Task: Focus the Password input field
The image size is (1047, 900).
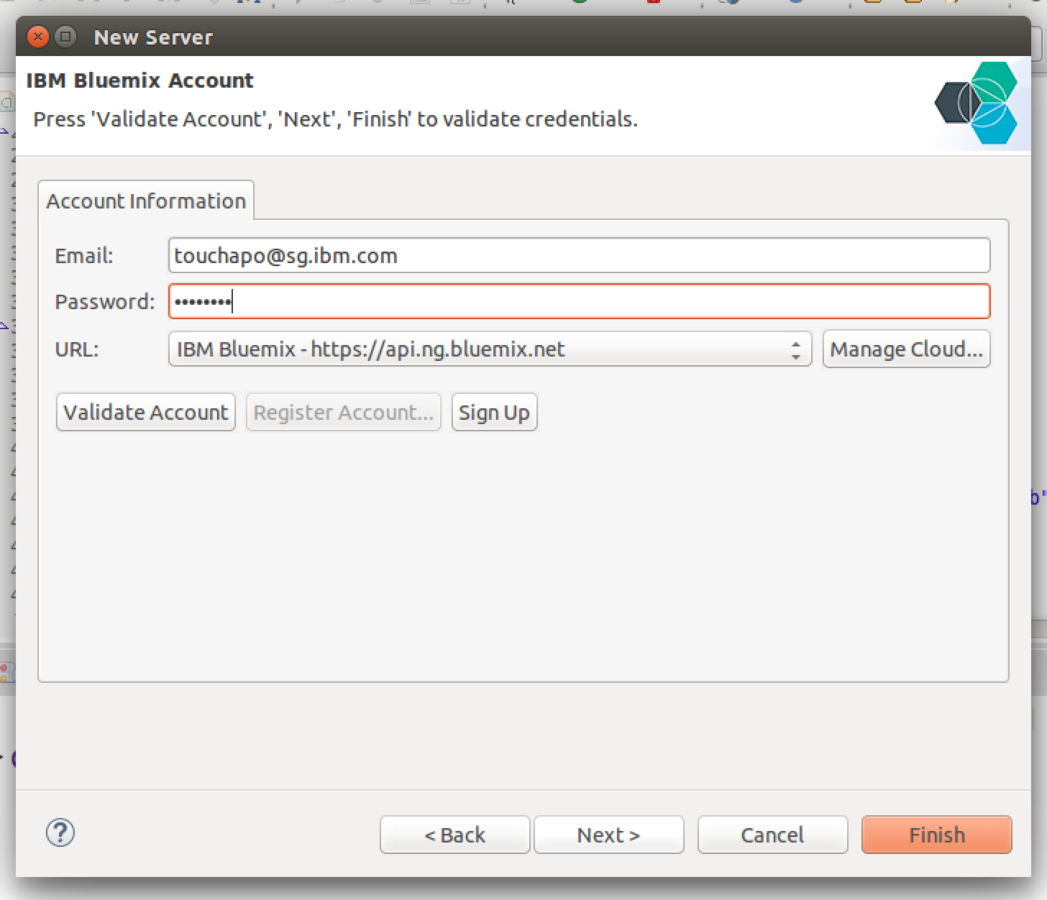Action: click(x=579, y=301)
